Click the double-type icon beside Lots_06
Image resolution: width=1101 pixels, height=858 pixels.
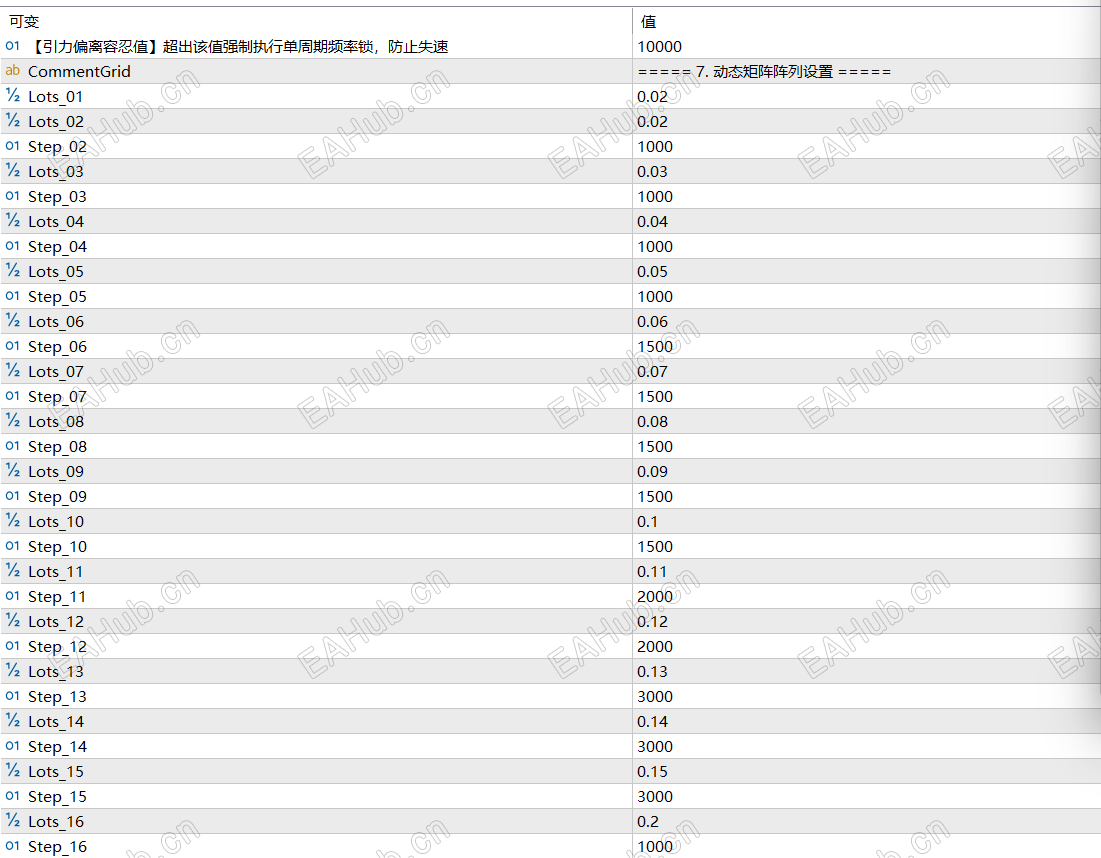point(13,321)
